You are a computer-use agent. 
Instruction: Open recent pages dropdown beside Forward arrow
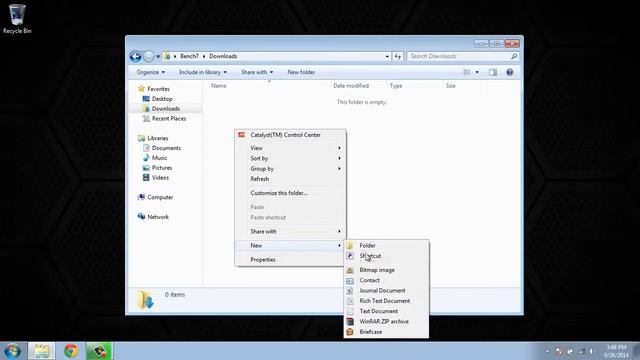tap(158, 57)
